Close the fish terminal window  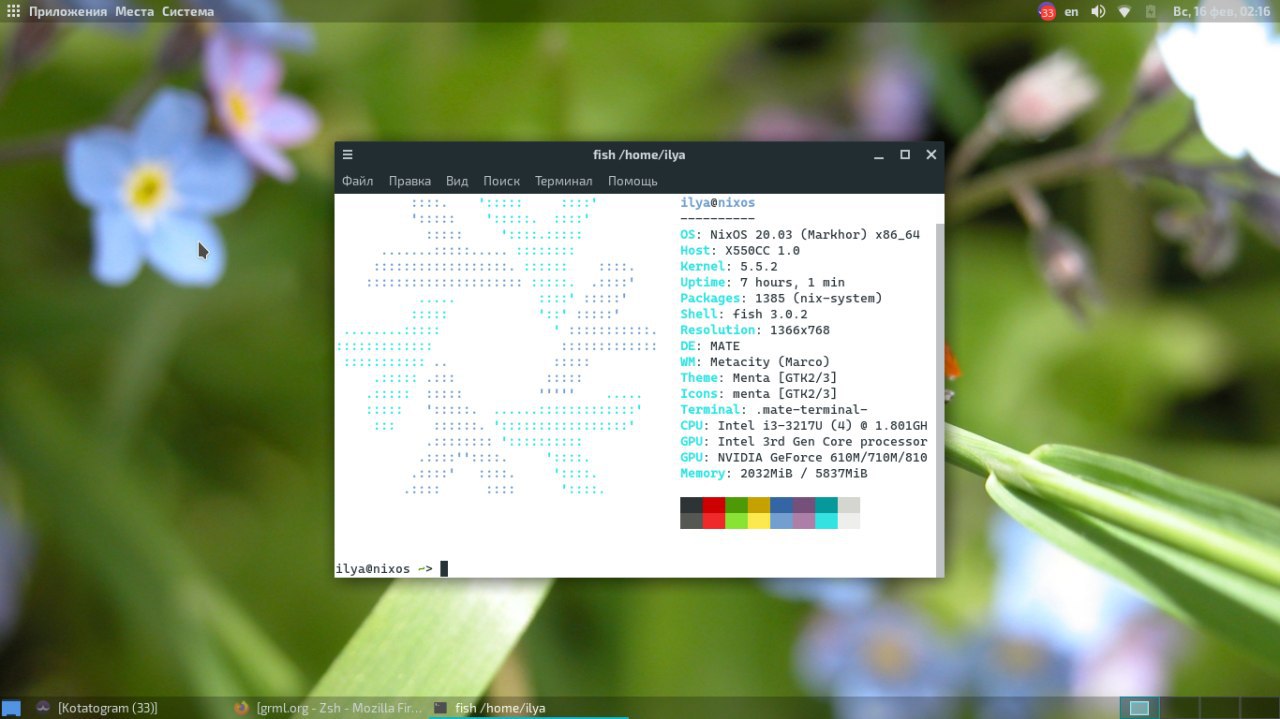click(x=931, y=155)
